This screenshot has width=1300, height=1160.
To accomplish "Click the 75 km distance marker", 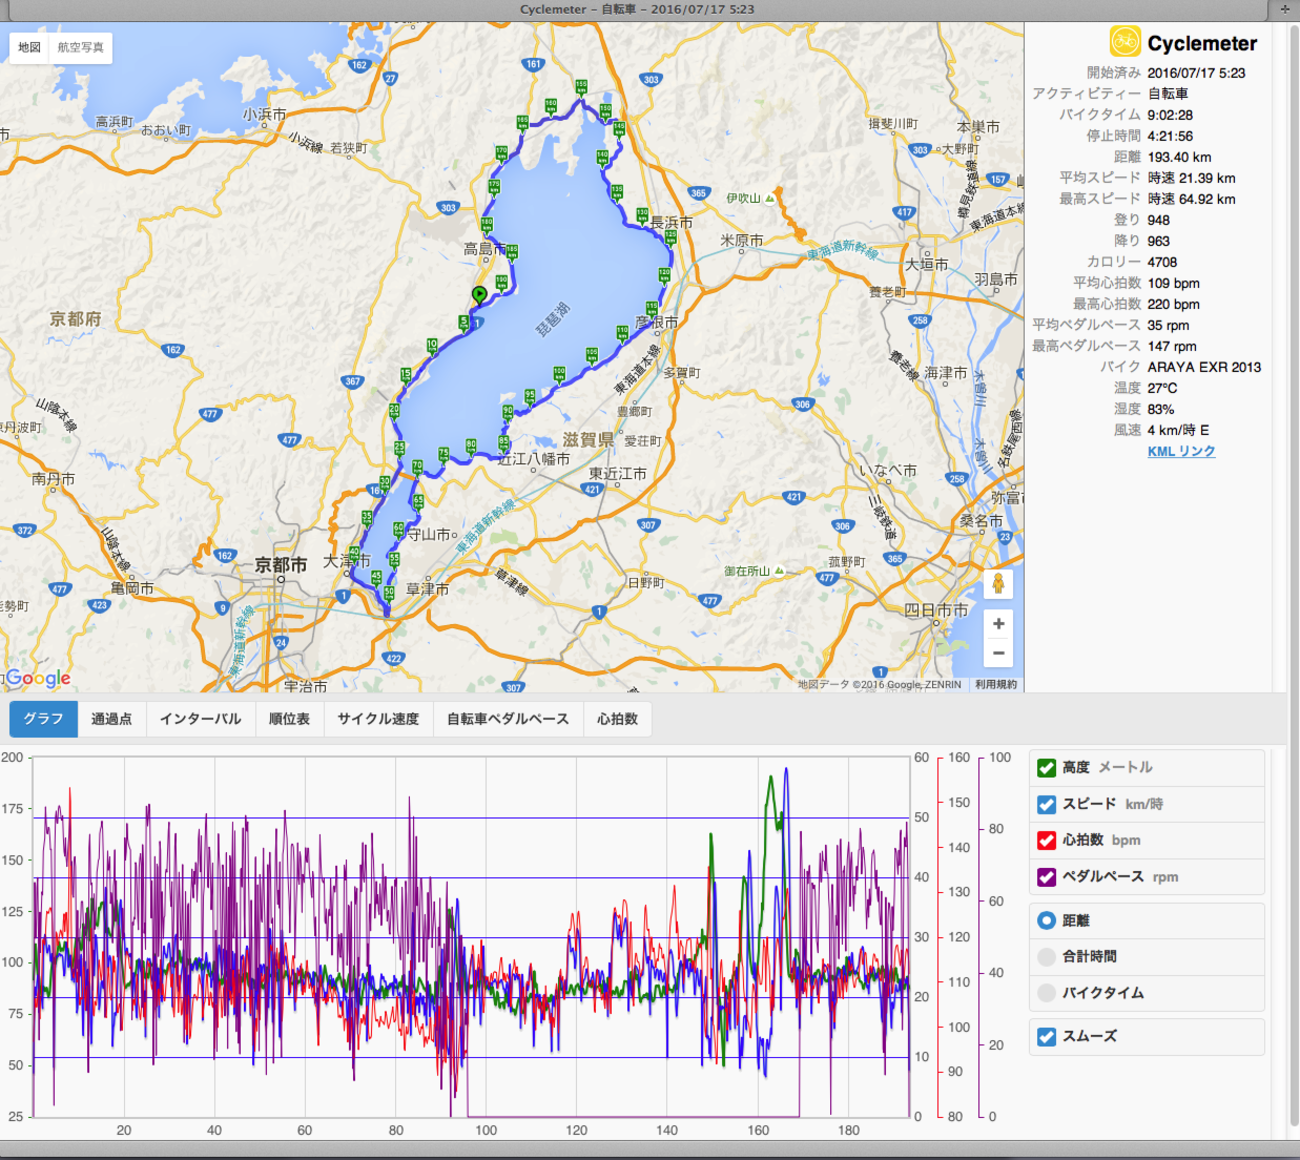I will [x=444, y=454].
